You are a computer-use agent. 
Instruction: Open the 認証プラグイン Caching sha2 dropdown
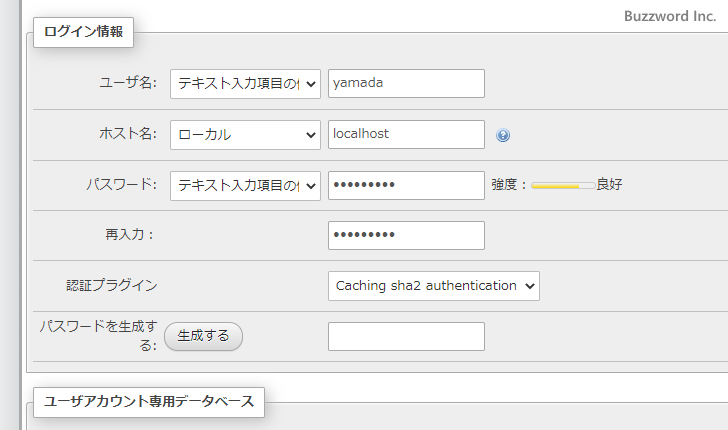pos(434,286)
